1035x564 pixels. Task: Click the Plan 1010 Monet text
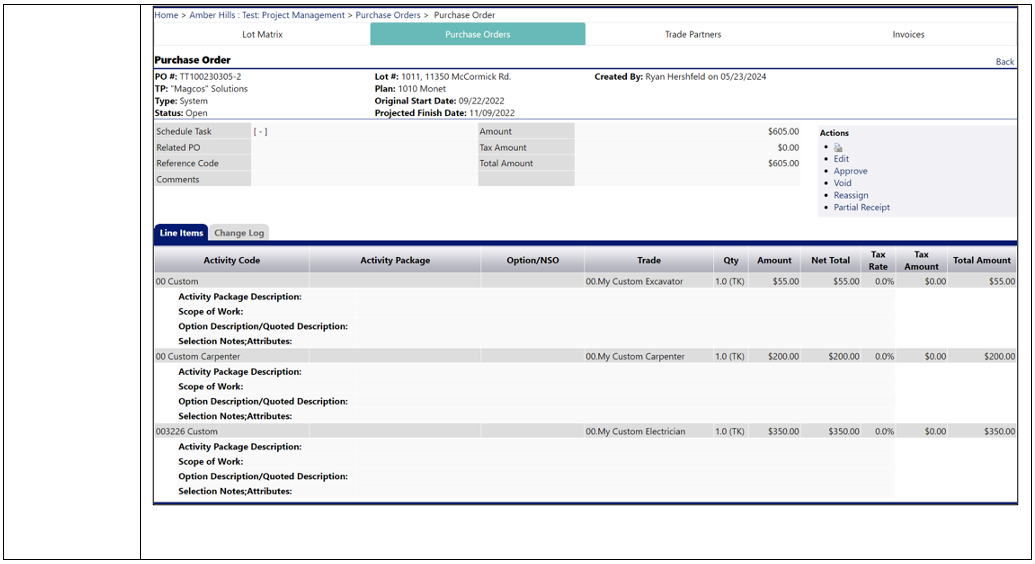(x=411, y=88)
